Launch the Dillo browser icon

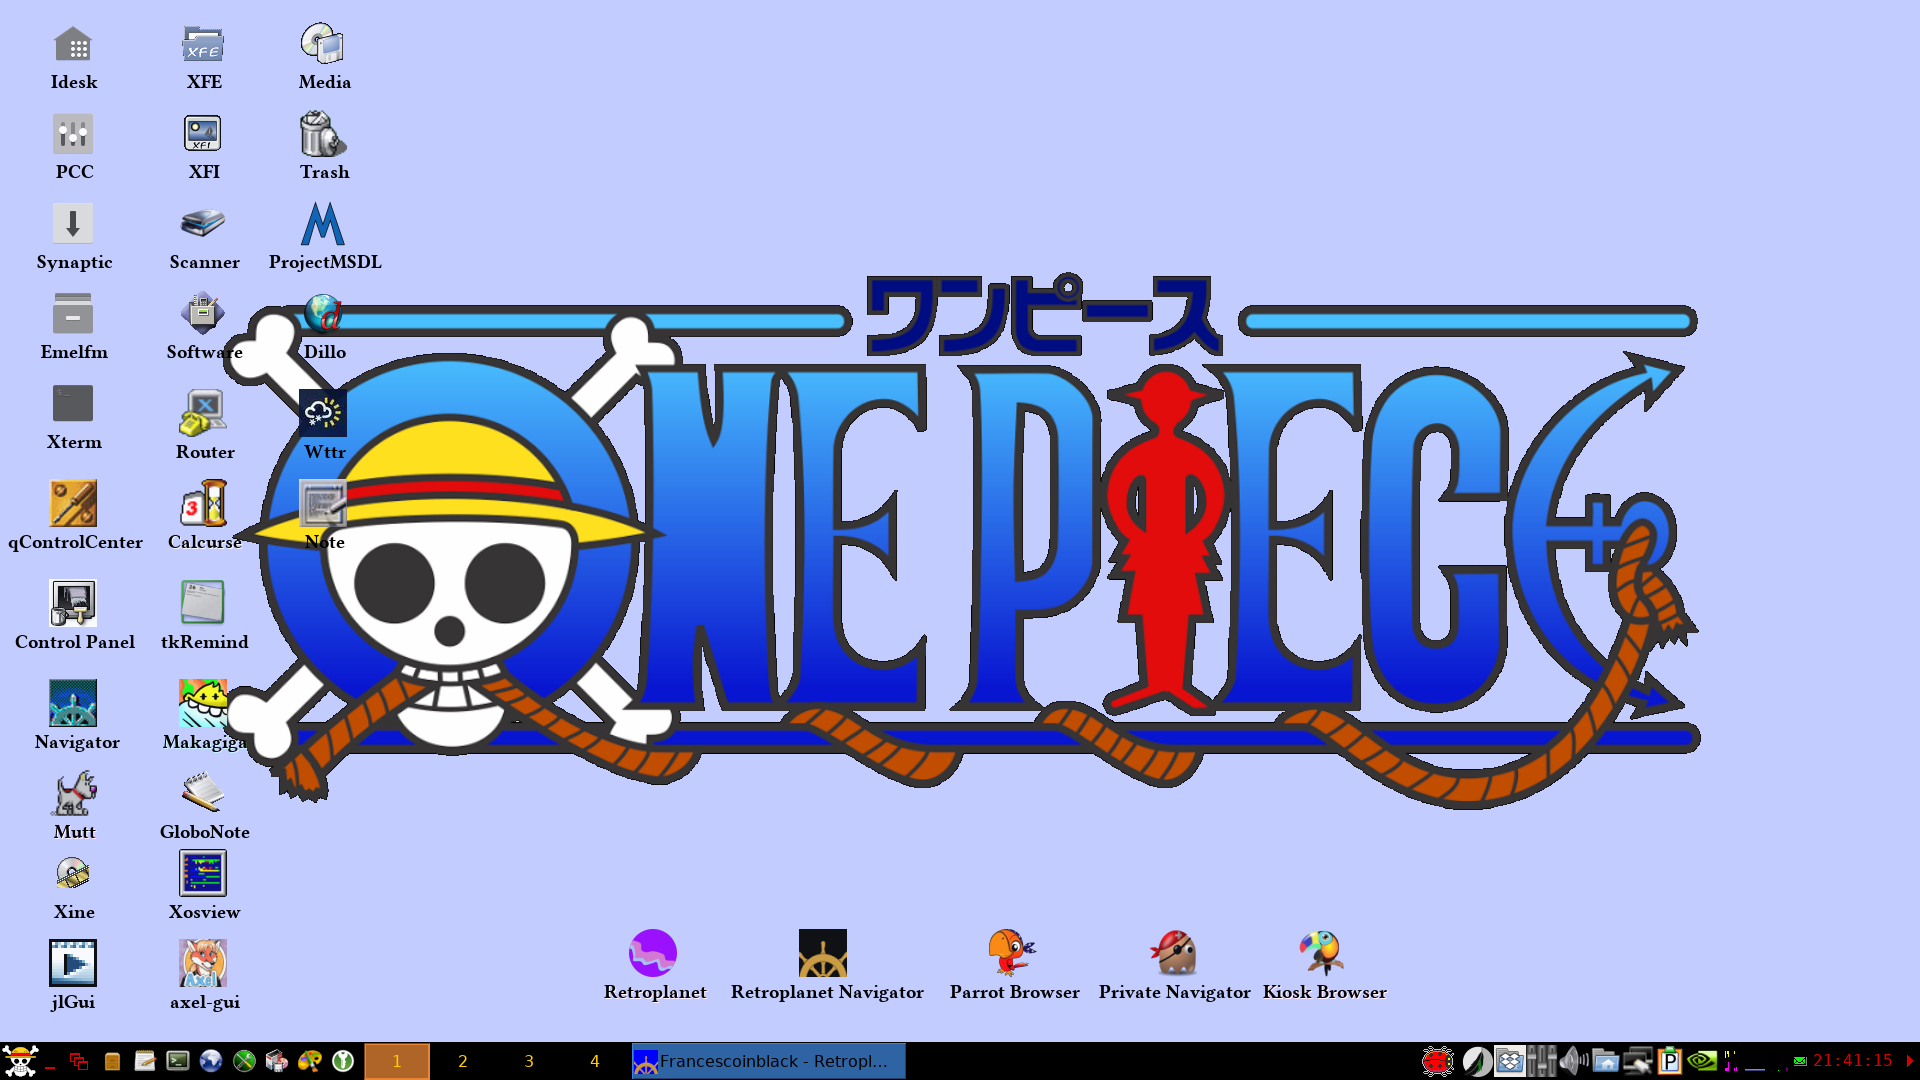click(x=323, y=315)
